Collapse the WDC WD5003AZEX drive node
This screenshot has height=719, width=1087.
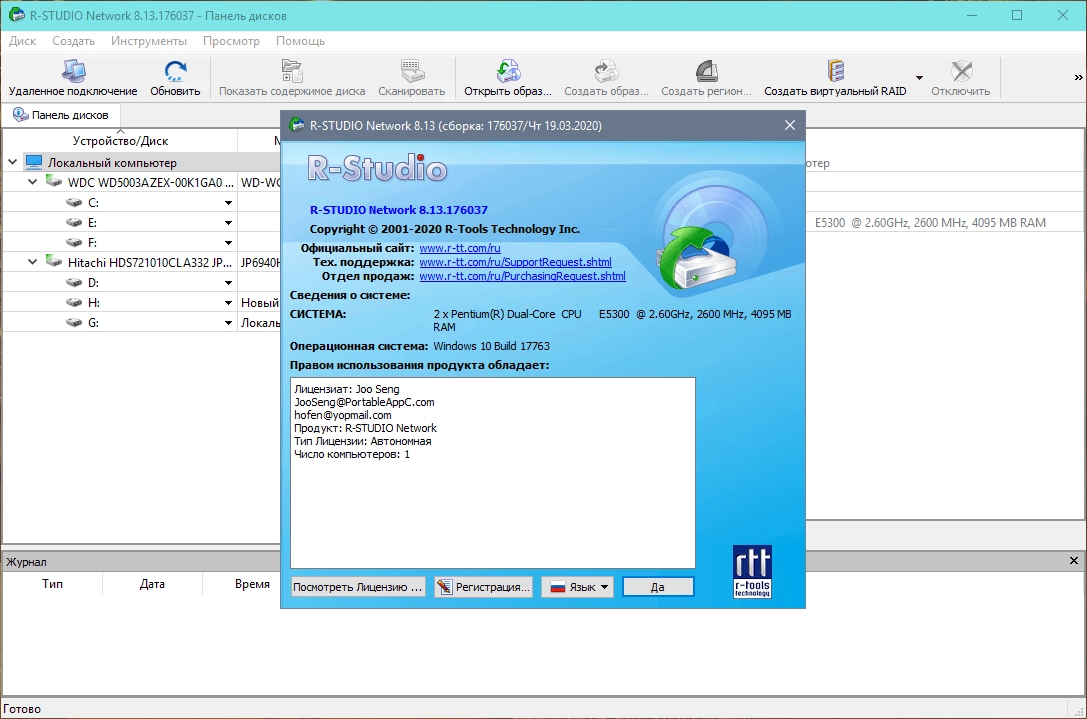[33, 182]
